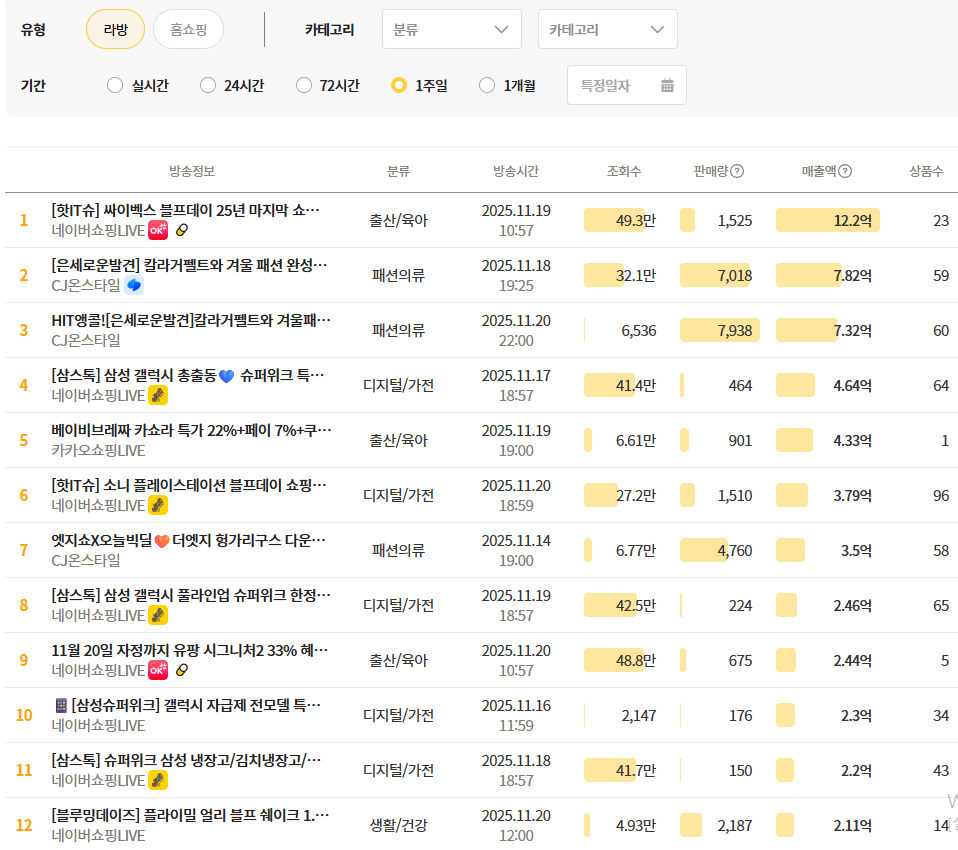Click the blue badge next to CJ온스타일 in row 2
This screenshot has width=958, height=850.
(134, 285)
